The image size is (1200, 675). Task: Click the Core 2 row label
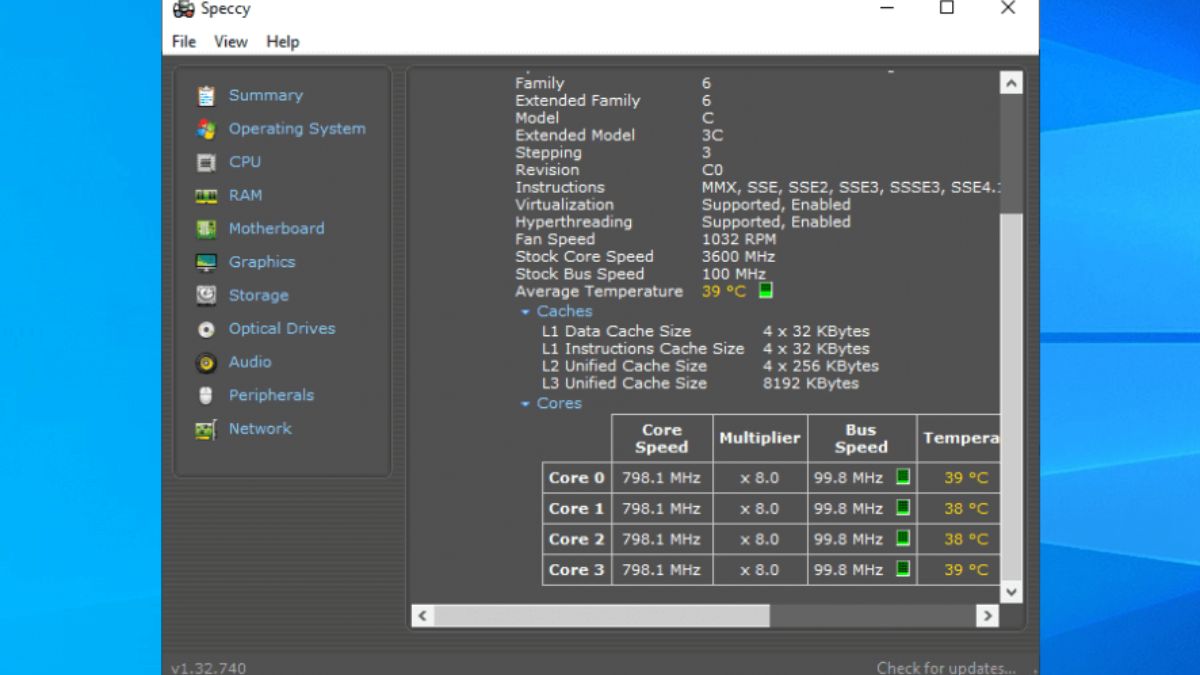(x=577, y=539)
